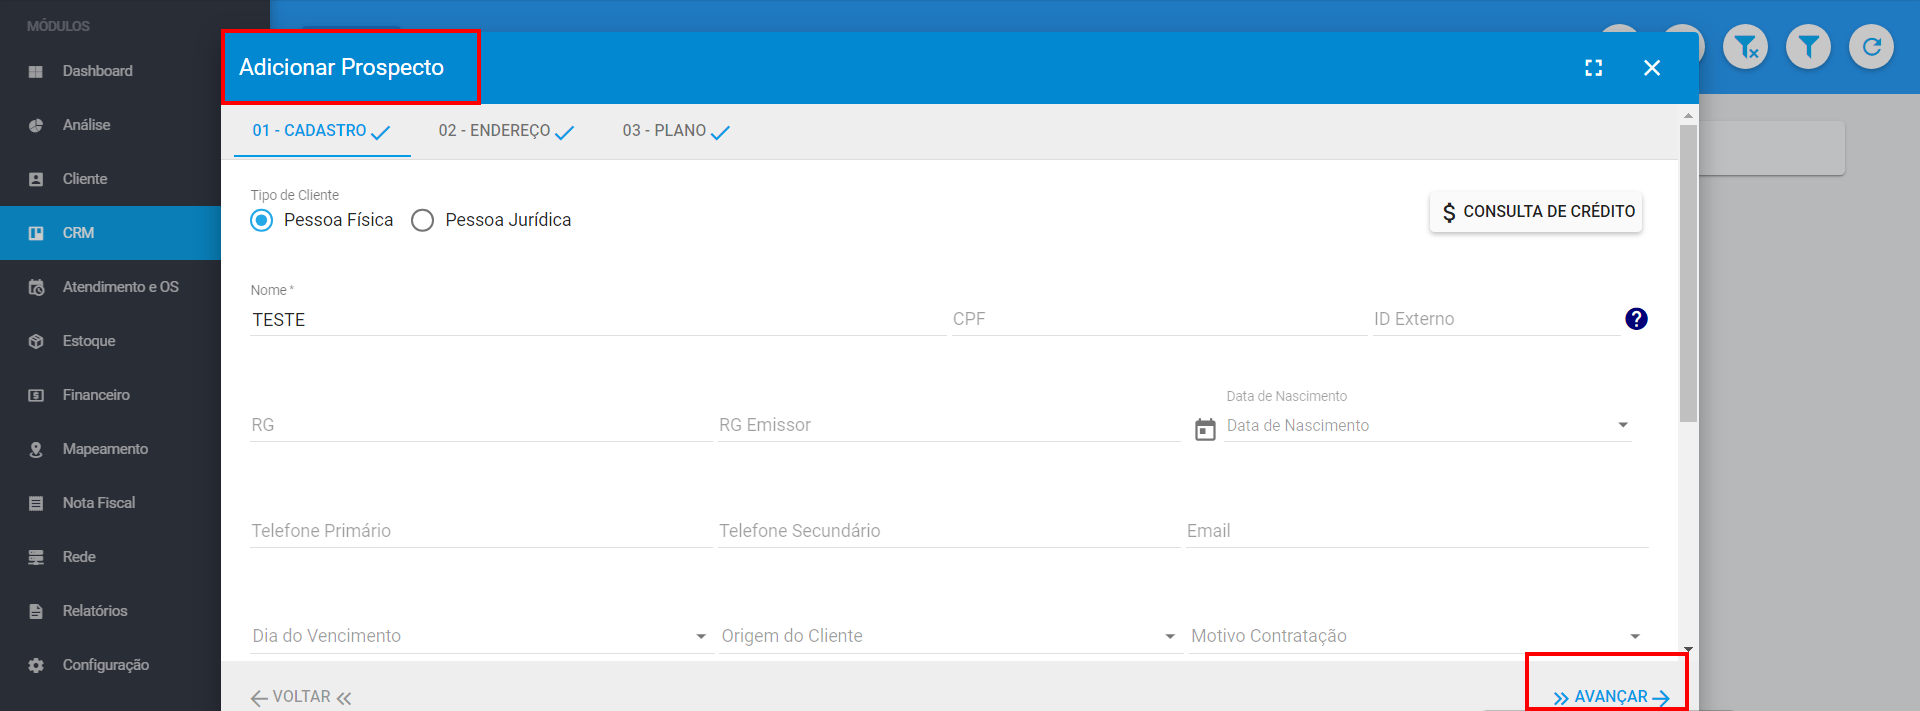The height and width of the screenshot is (711, 1920).
Task: Open the Financeiro module
Action: coord(110,395)
